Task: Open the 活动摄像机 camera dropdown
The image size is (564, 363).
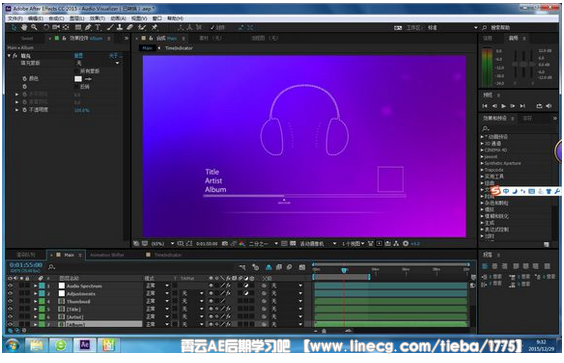Action: point(318,244)
